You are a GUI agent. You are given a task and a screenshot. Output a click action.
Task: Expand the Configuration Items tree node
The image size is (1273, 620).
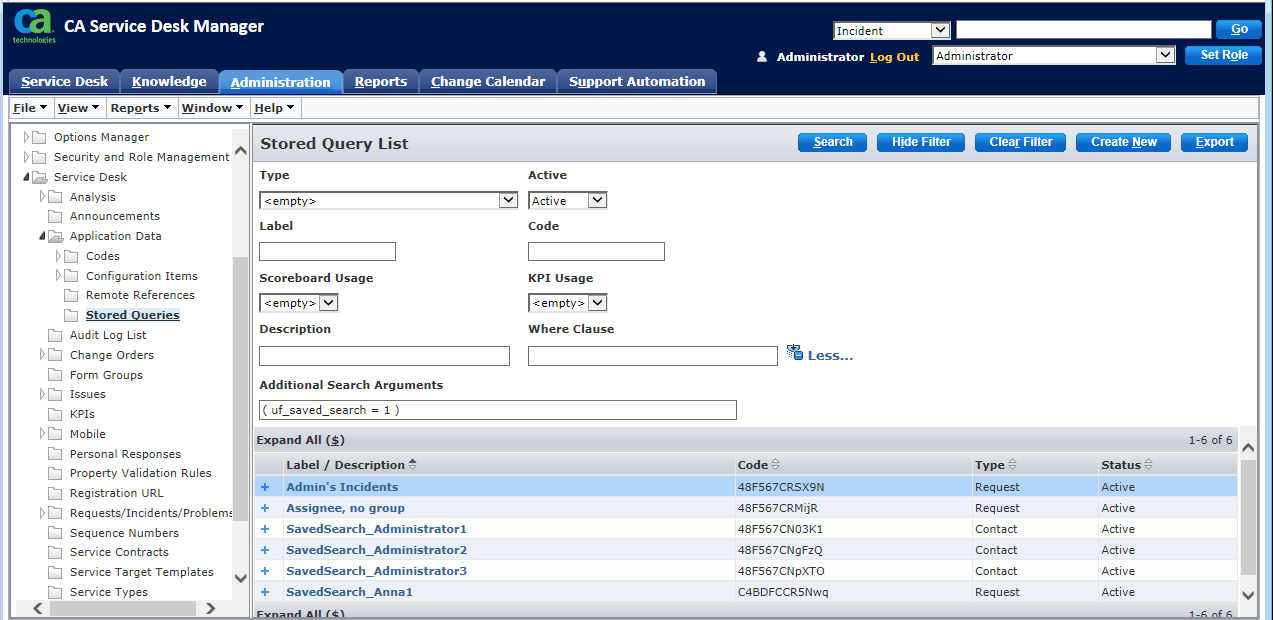click(x=59, y=276)
